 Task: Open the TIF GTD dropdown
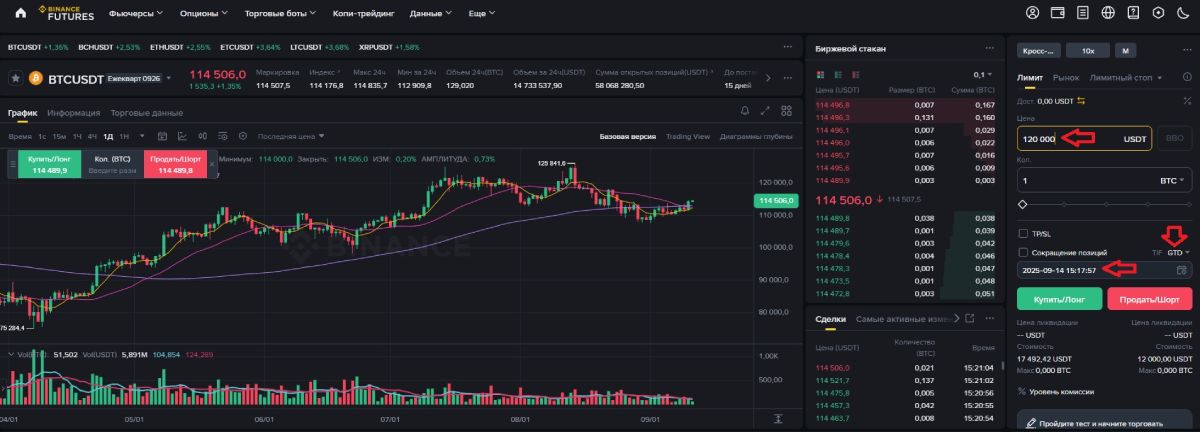point(1178,253)
